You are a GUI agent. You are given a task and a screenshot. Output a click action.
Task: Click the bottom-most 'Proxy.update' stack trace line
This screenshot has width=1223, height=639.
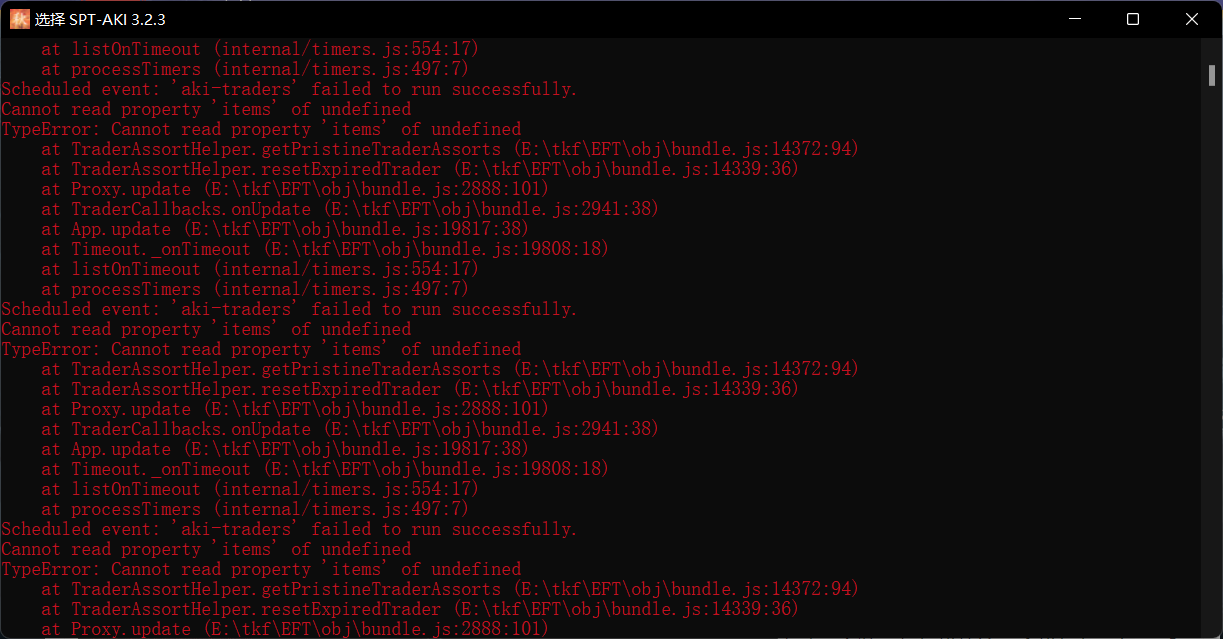tap(295, 629)
